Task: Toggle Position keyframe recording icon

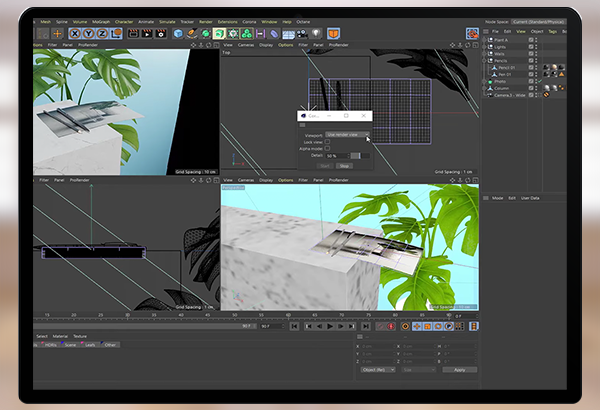Action: click(x=417, y=326)
